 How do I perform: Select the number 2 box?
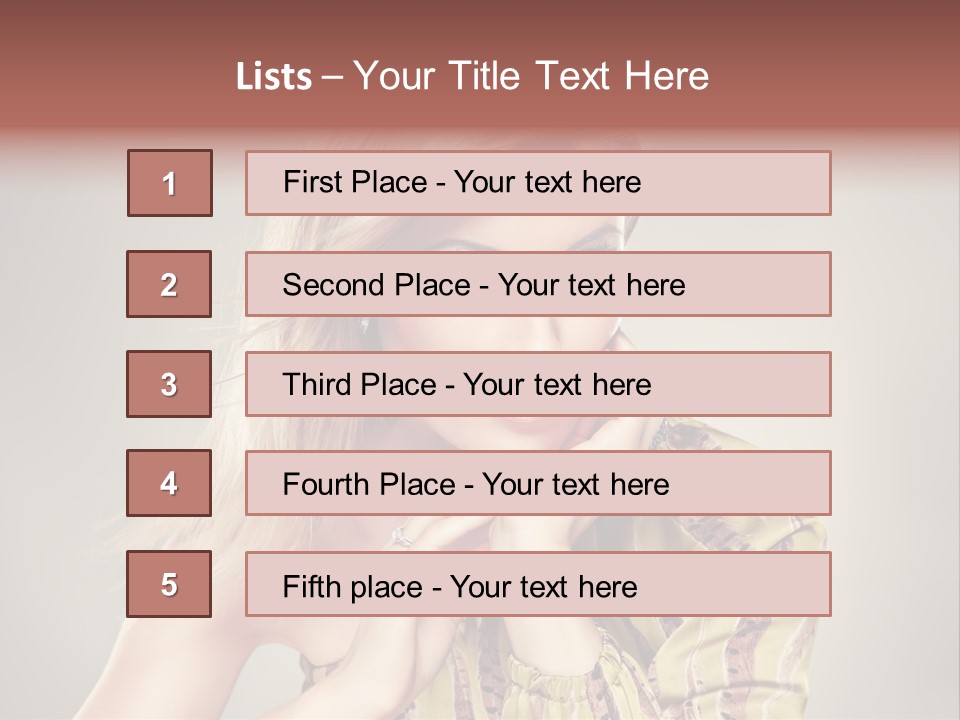tap(170, 284)
